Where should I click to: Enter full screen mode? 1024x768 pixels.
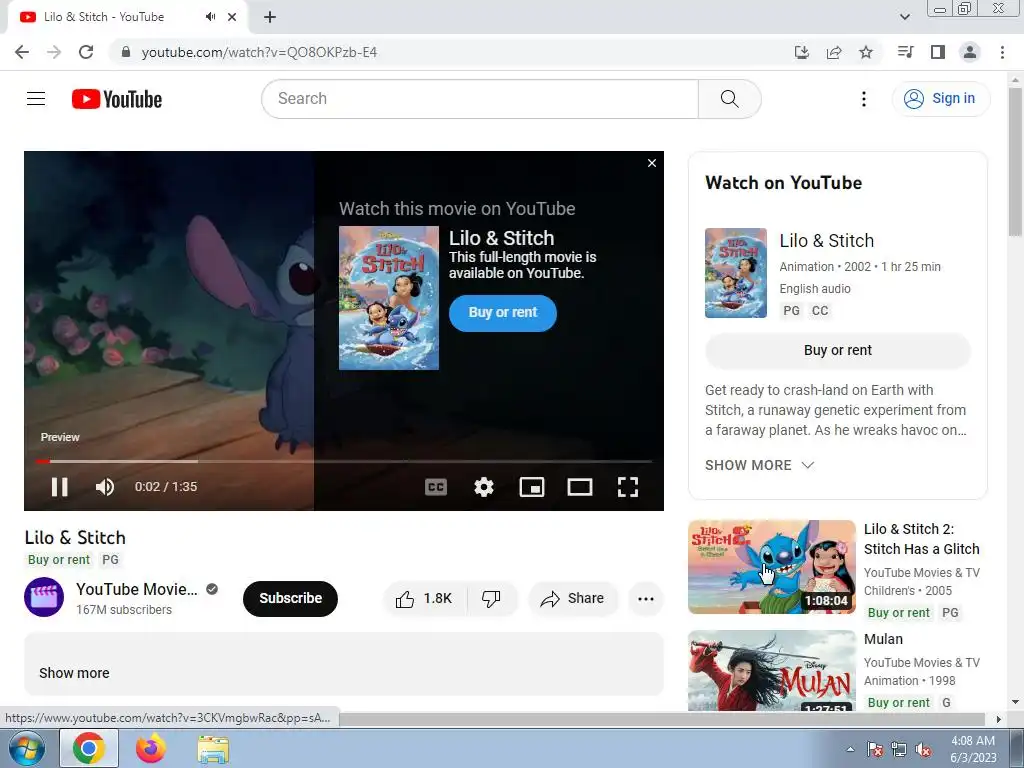628,487
